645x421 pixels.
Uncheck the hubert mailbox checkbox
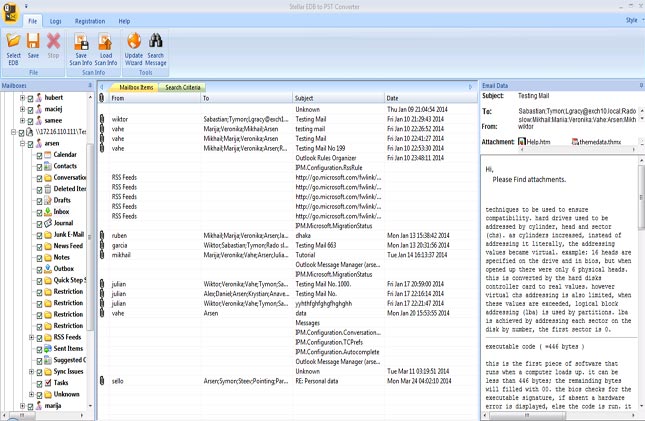tap(30, 98)
